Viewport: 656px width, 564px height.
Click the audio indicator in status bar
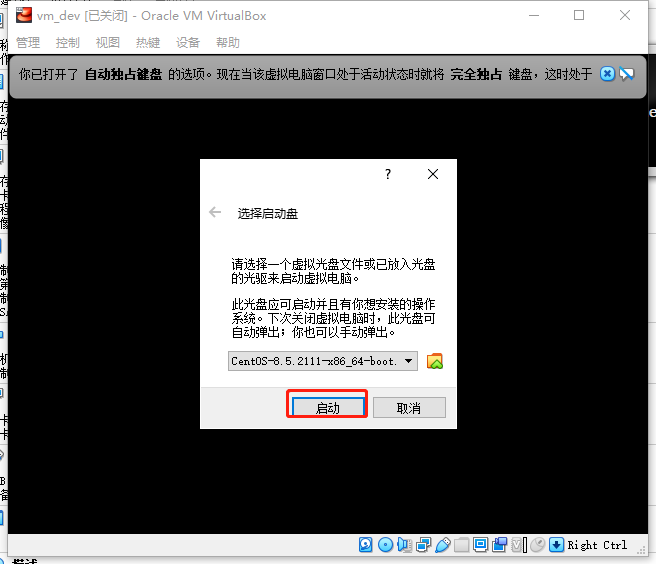click(x=404, y=545)
